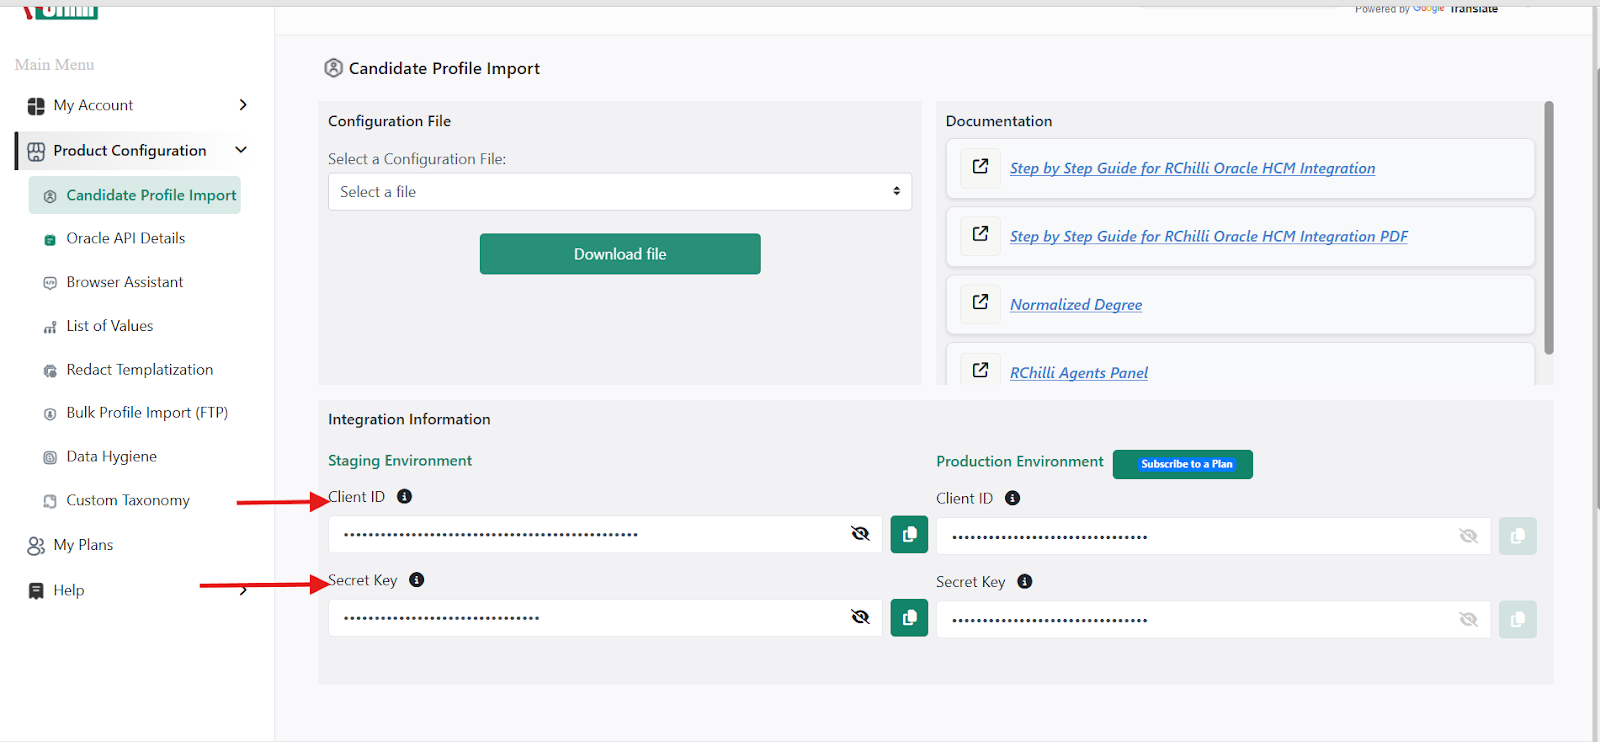Click external-link icon for RChilli Agents Panel
This screenshot has width=1600, height=742.
coord(980,370)
